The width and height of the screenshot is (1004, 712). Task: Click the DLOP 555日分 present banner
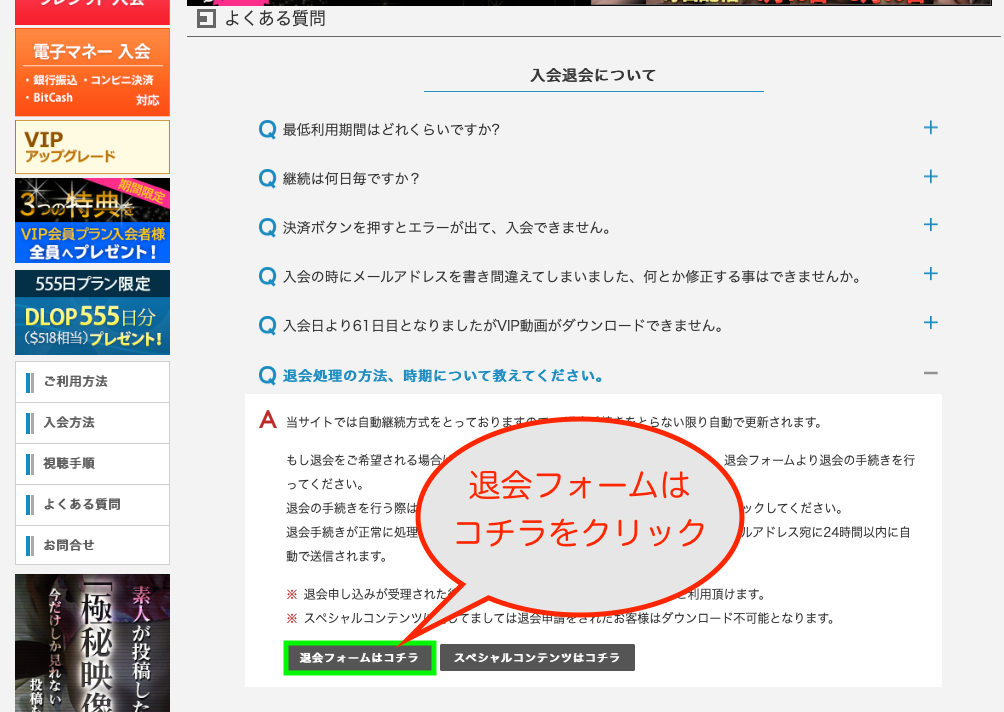(92, 313)
